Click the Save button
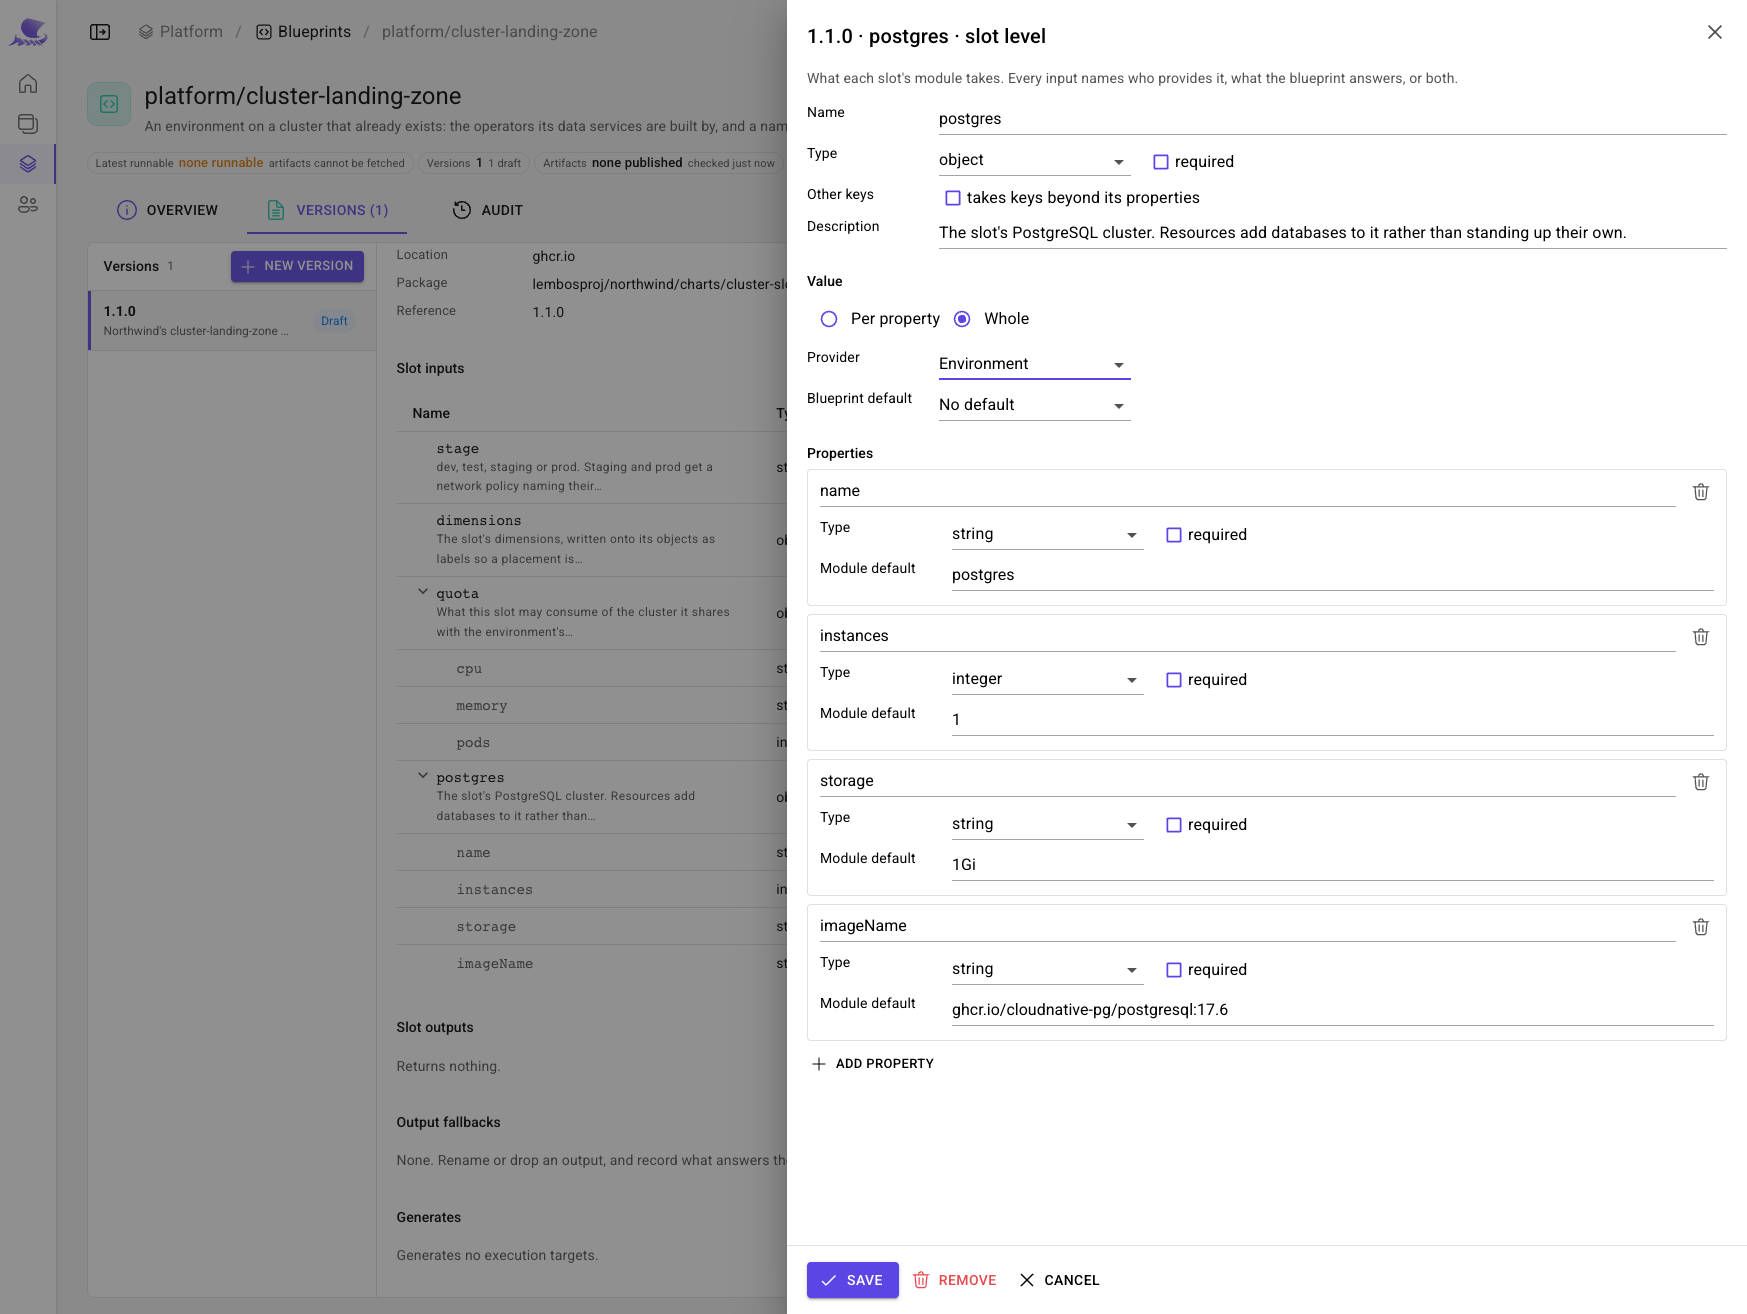 (853, 1280)
